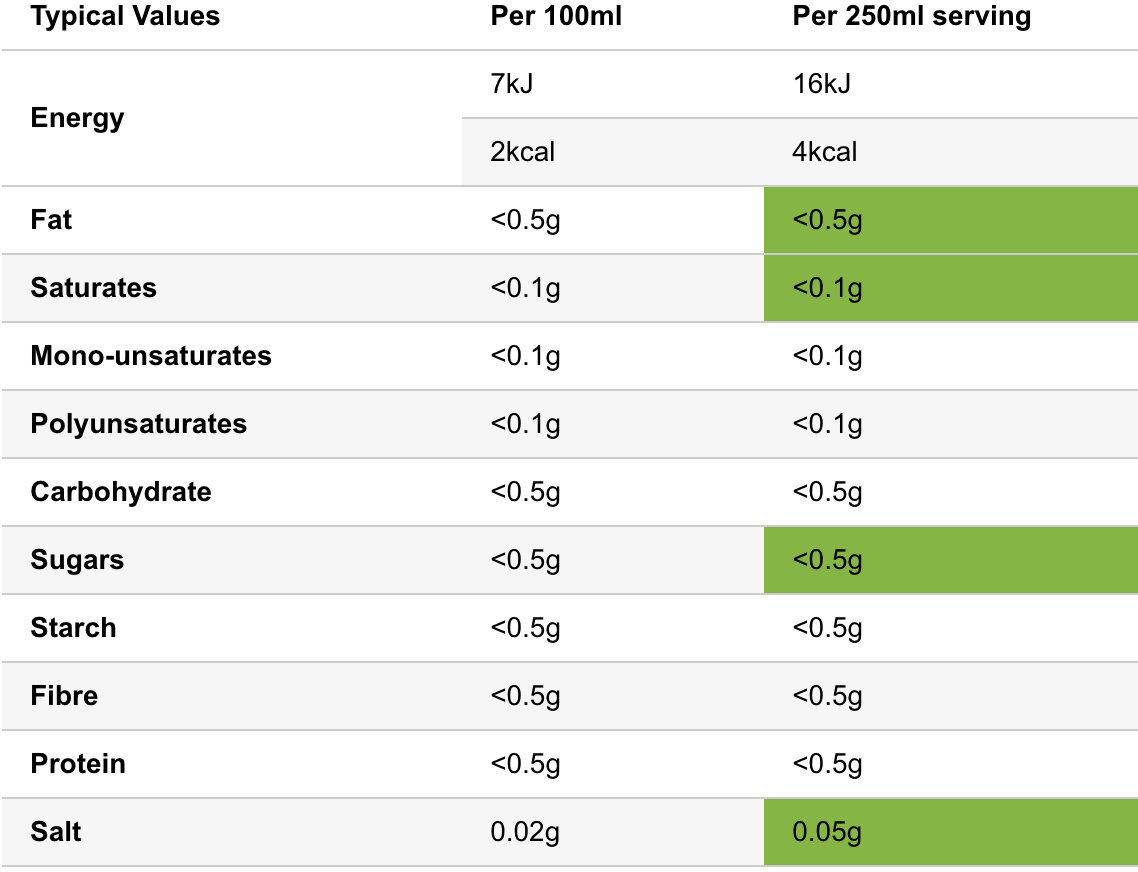Select the 2kcal energy cell
The image size is (1138, 872).
(x=523, y=152)
